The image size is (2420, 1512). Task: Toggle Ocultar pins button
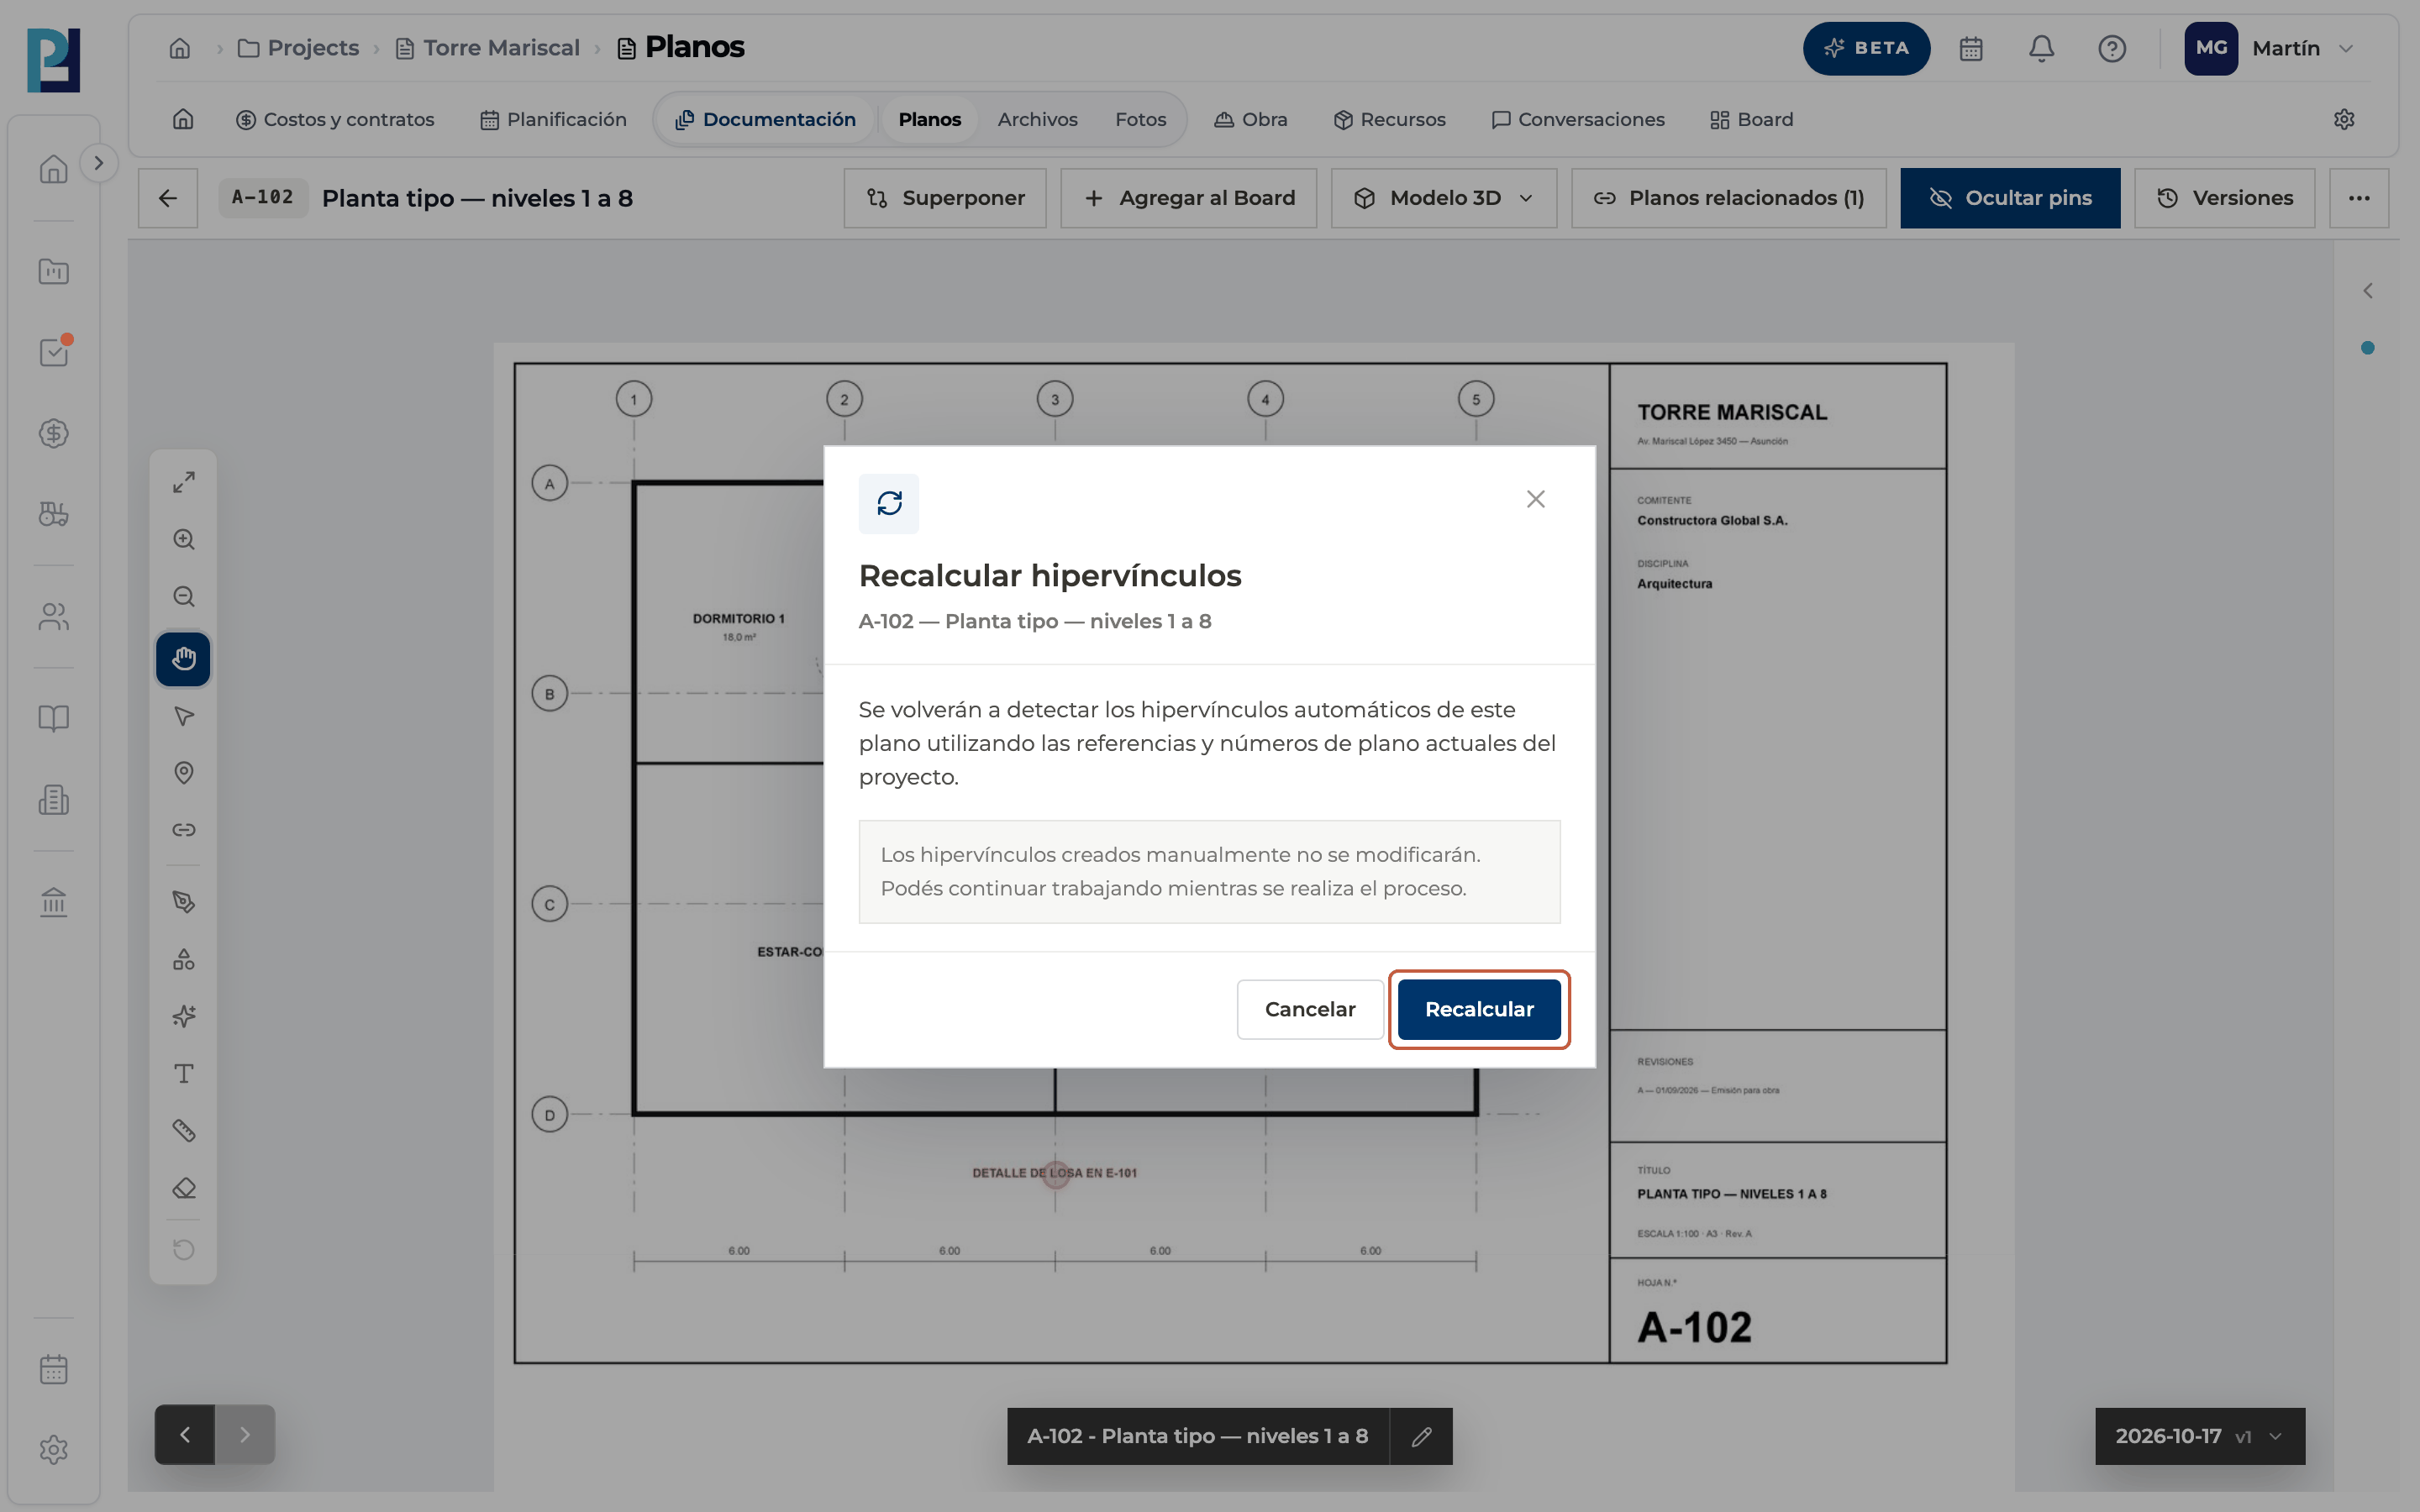(x=2010, y=198)
